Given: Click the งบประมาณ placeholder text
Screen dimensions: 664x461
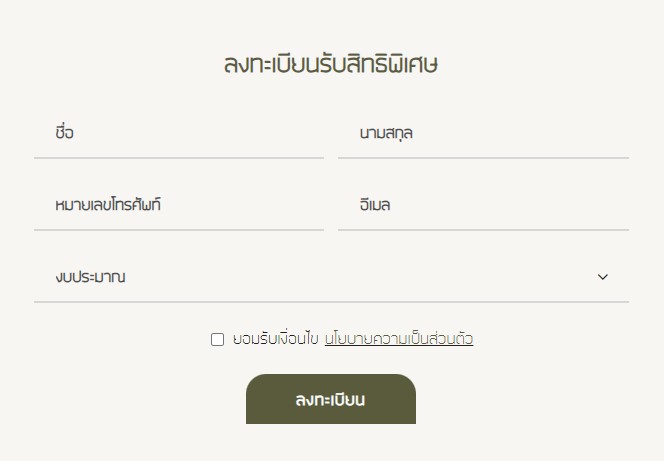Looking at the screenshot, I should [x=91, y=277].
